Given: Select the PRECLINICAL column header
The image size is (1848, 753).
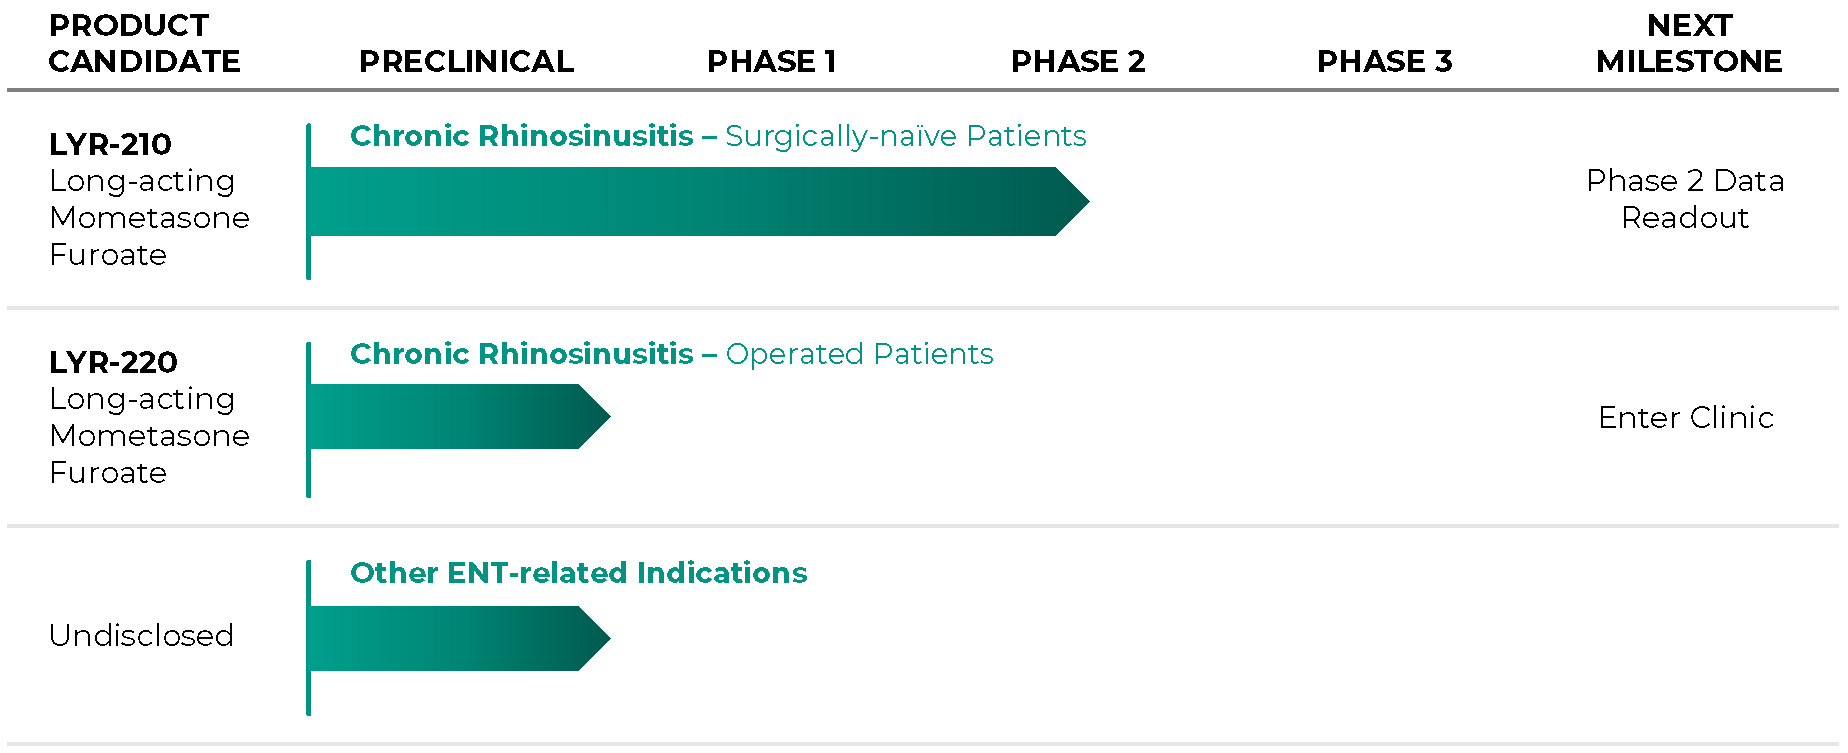Looking at the screenshot, I should pyautogui.click(x=467, y=61).
